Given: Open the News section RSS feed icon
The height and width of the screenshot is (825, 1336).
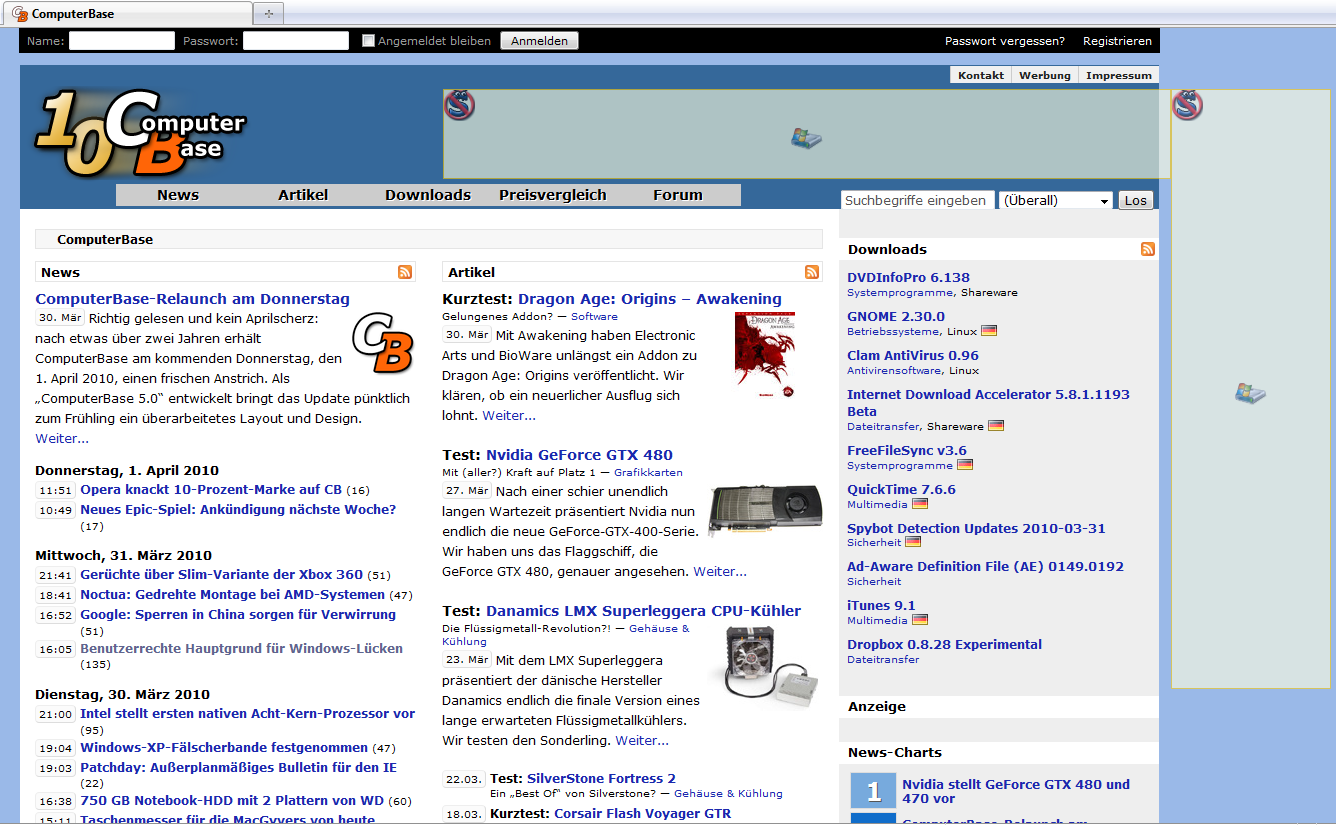Looking at the screenshot, I should [x=405, y=272].
